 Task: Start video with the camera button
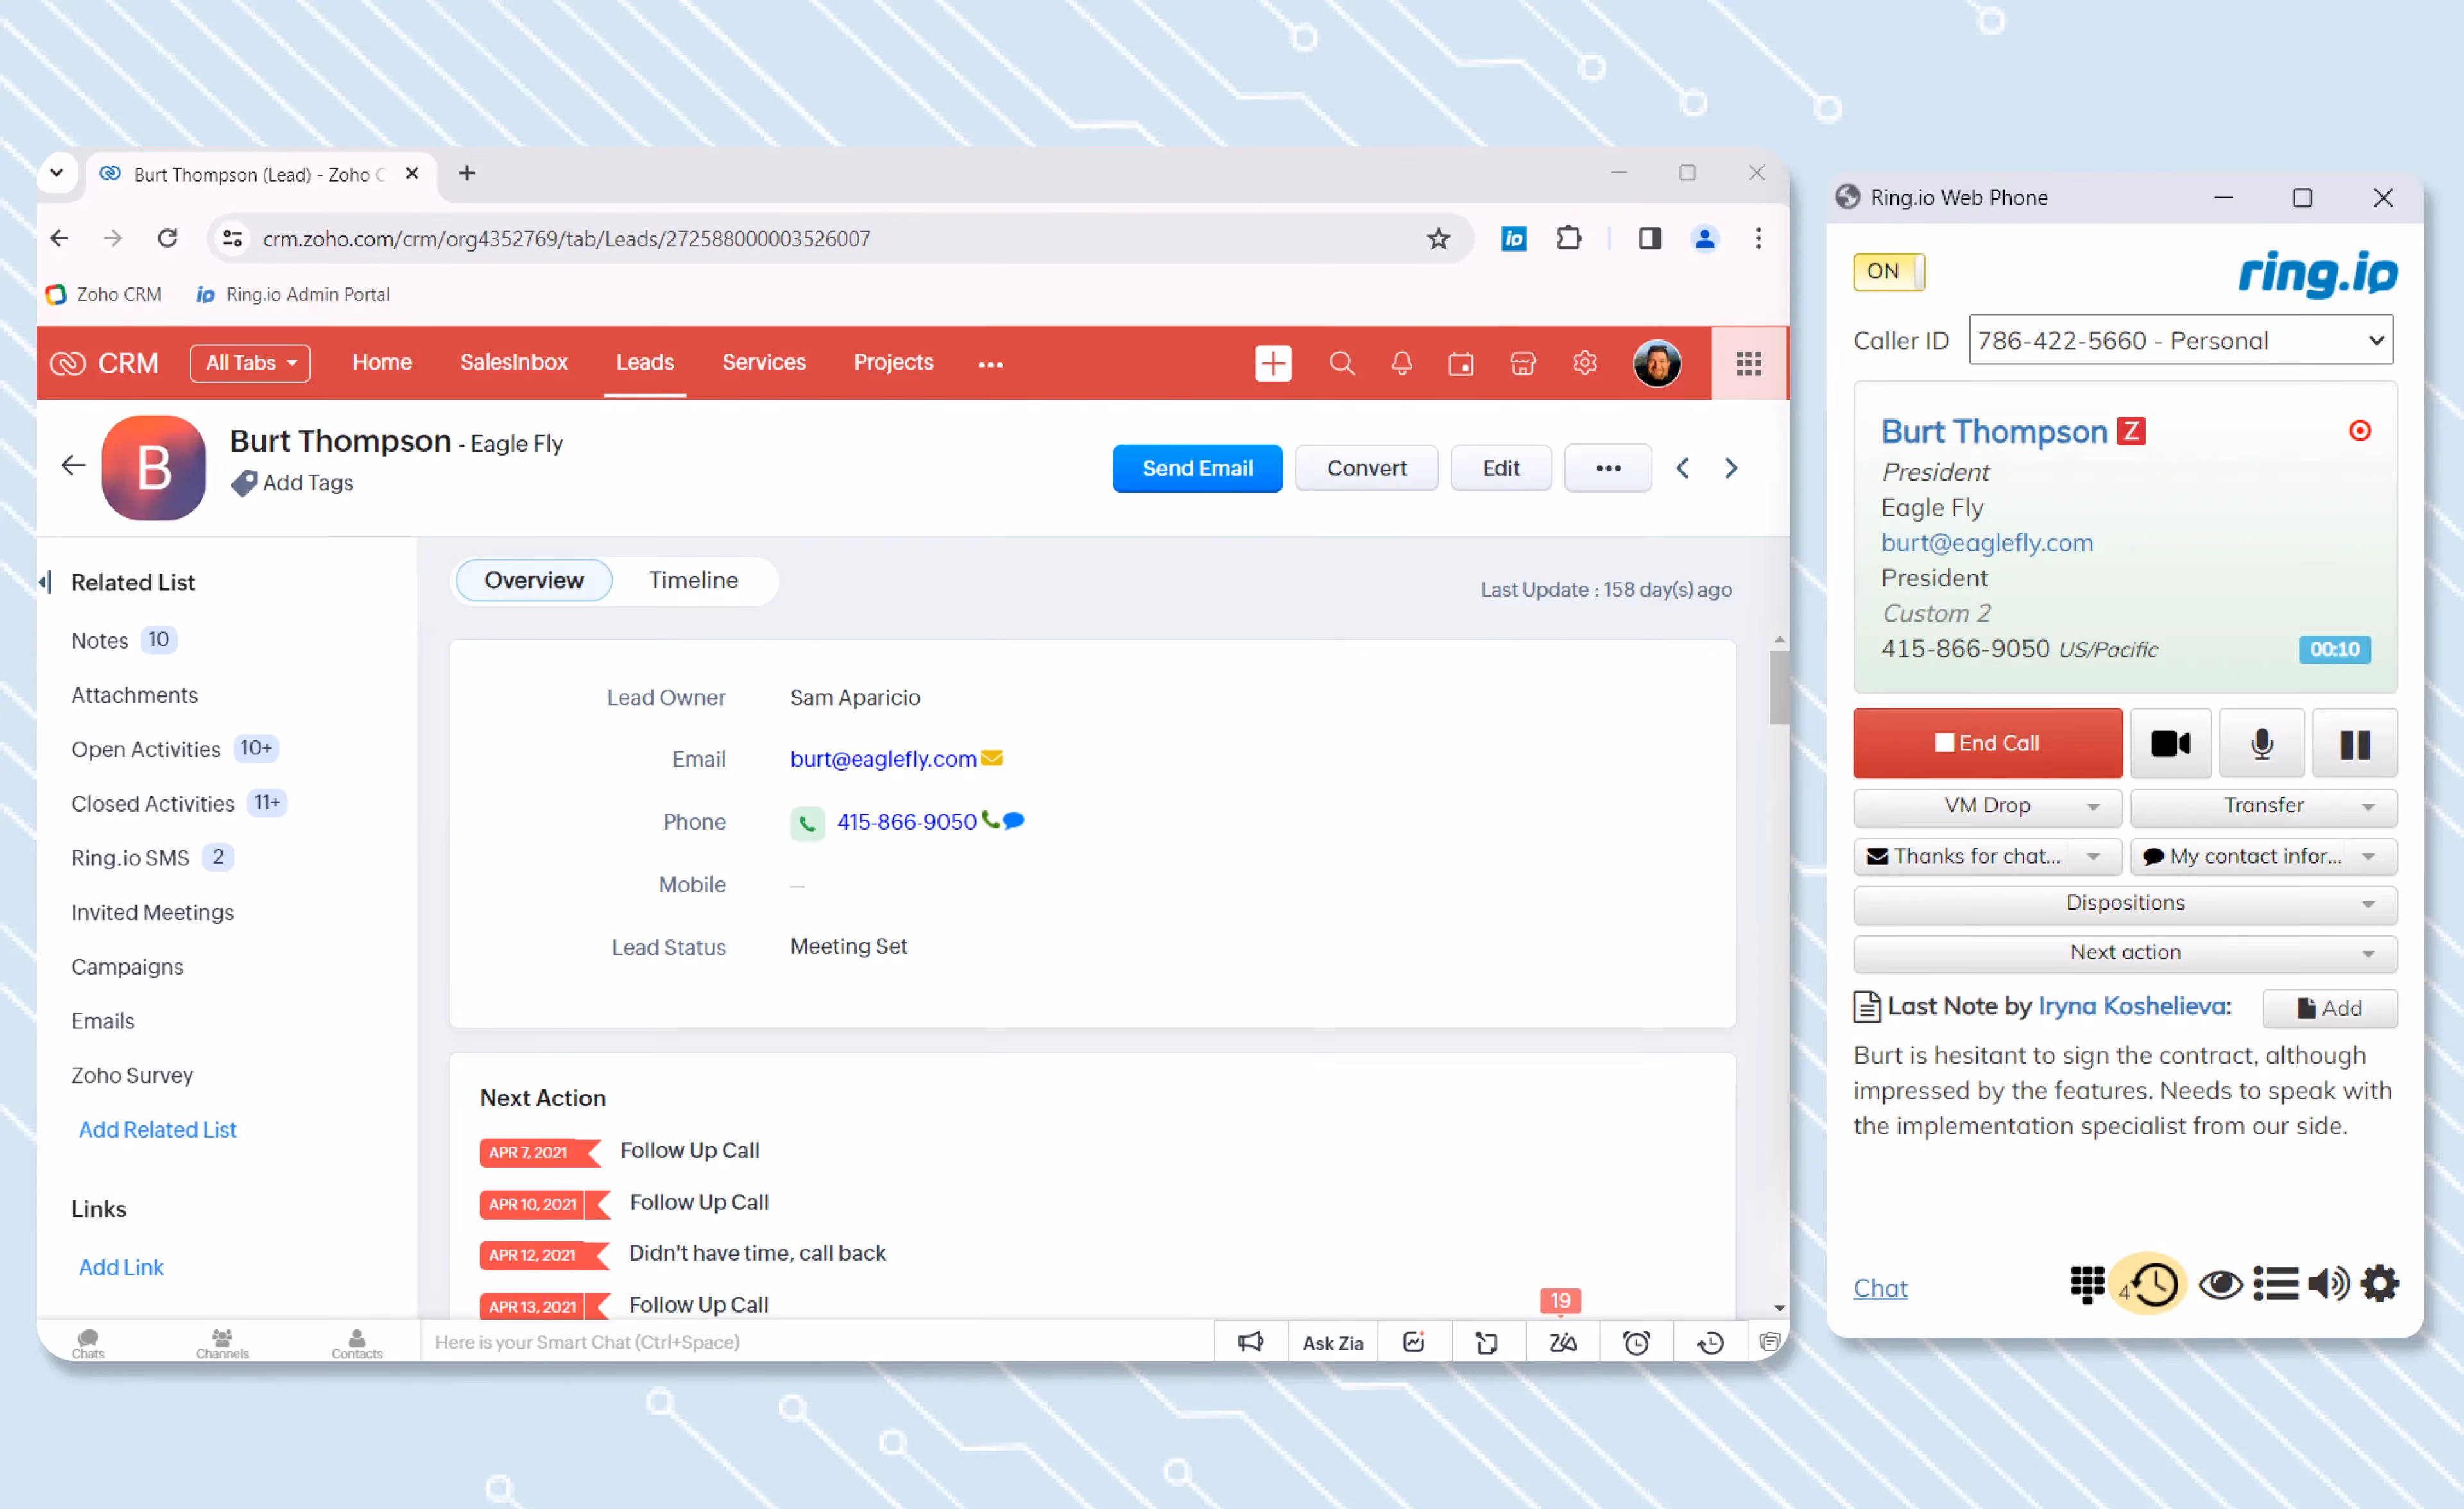coord(2170,743)
